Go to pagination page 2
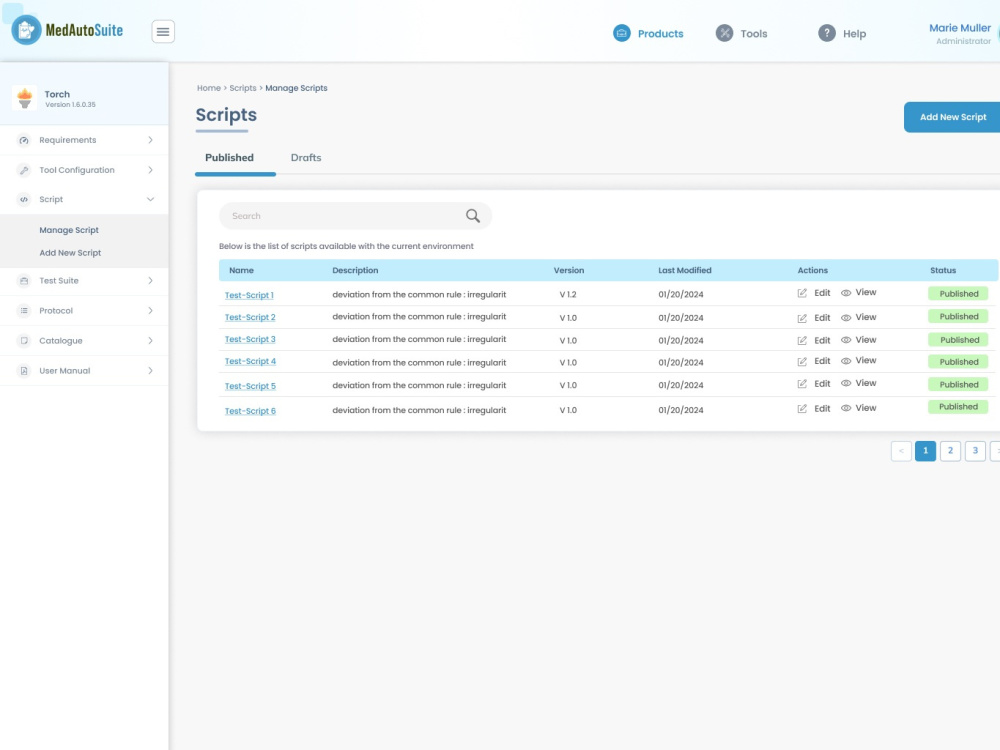Screen dimensions: 1000x750 pyautogui.click(x=950, y=451)
